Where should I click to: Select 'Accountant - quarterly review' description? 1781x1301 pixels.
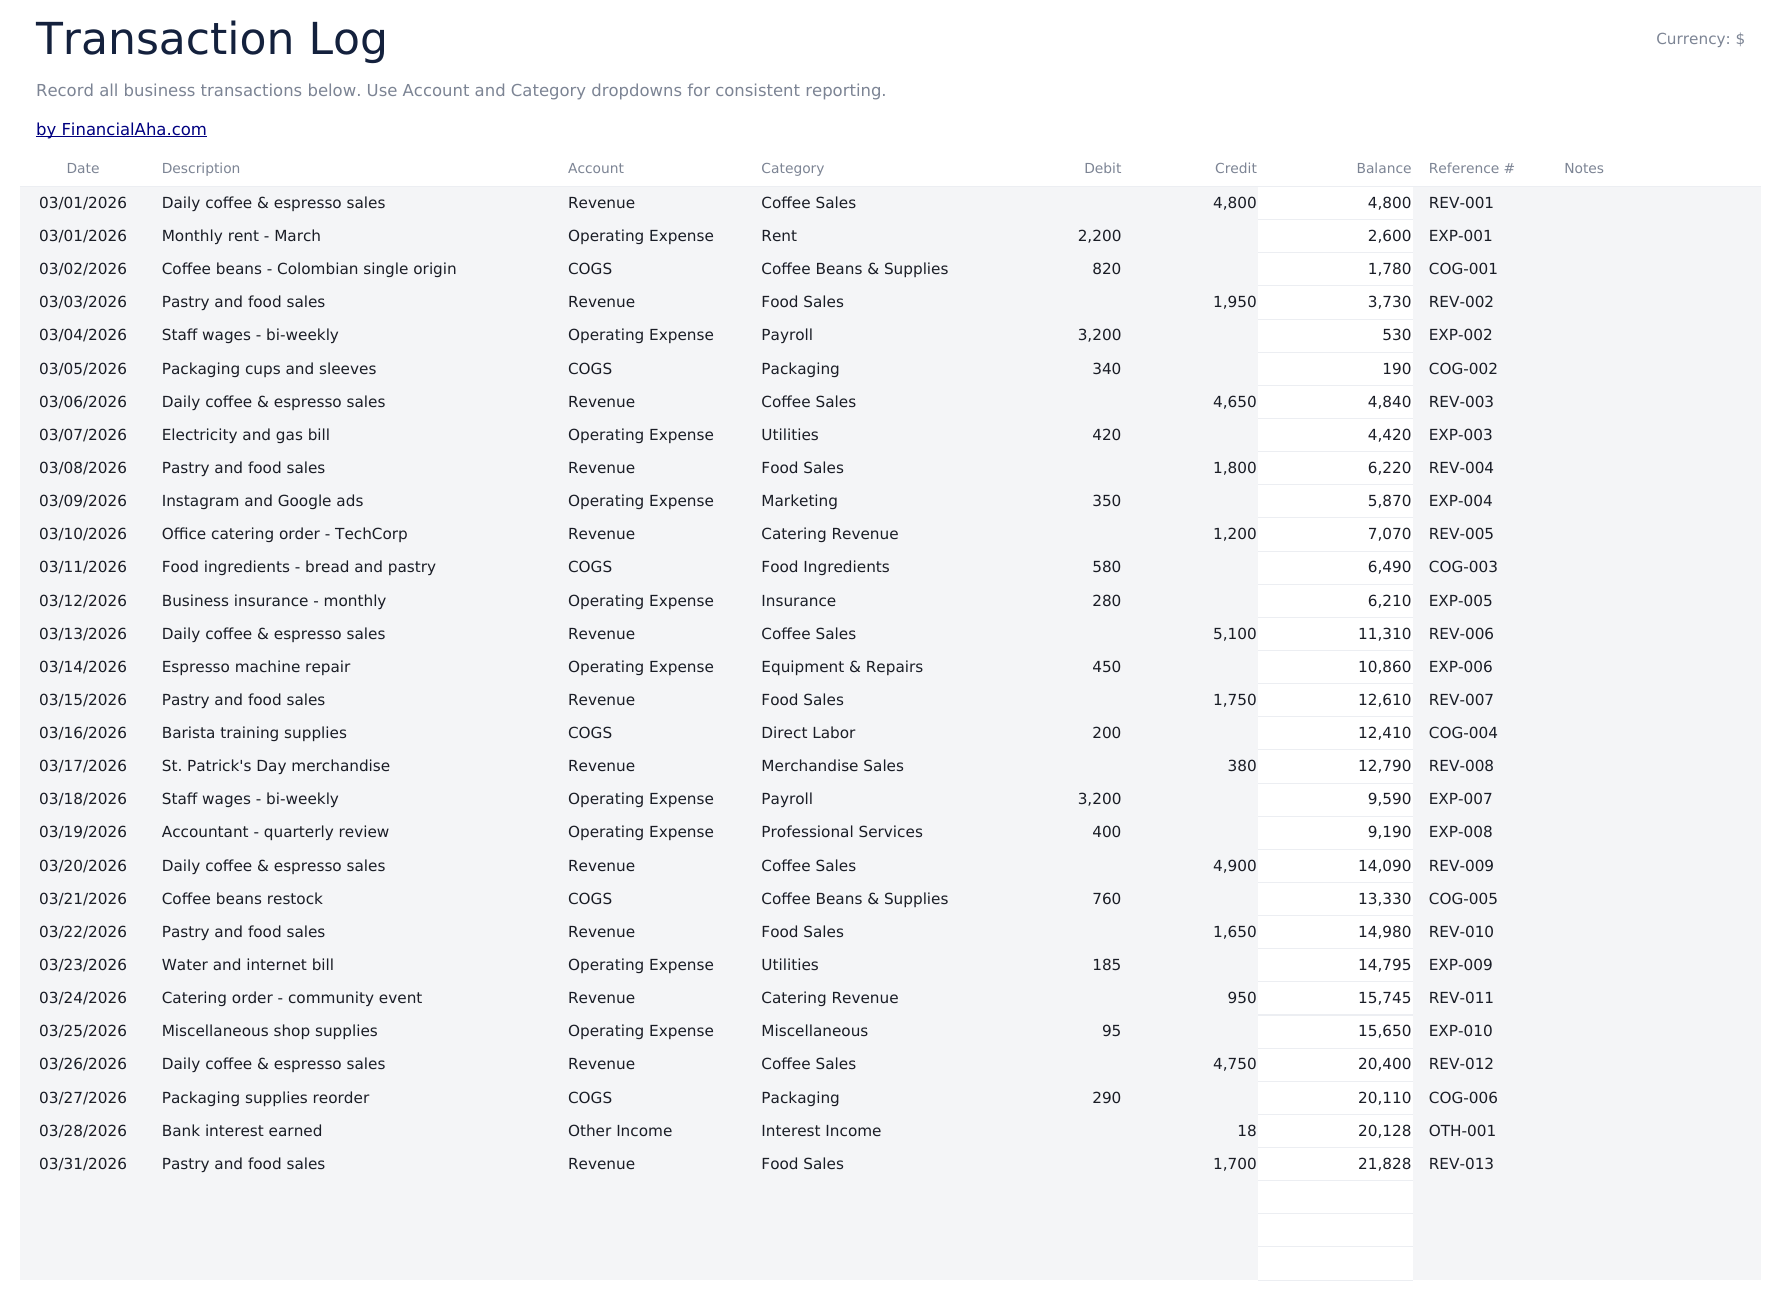tap(275, 832)
